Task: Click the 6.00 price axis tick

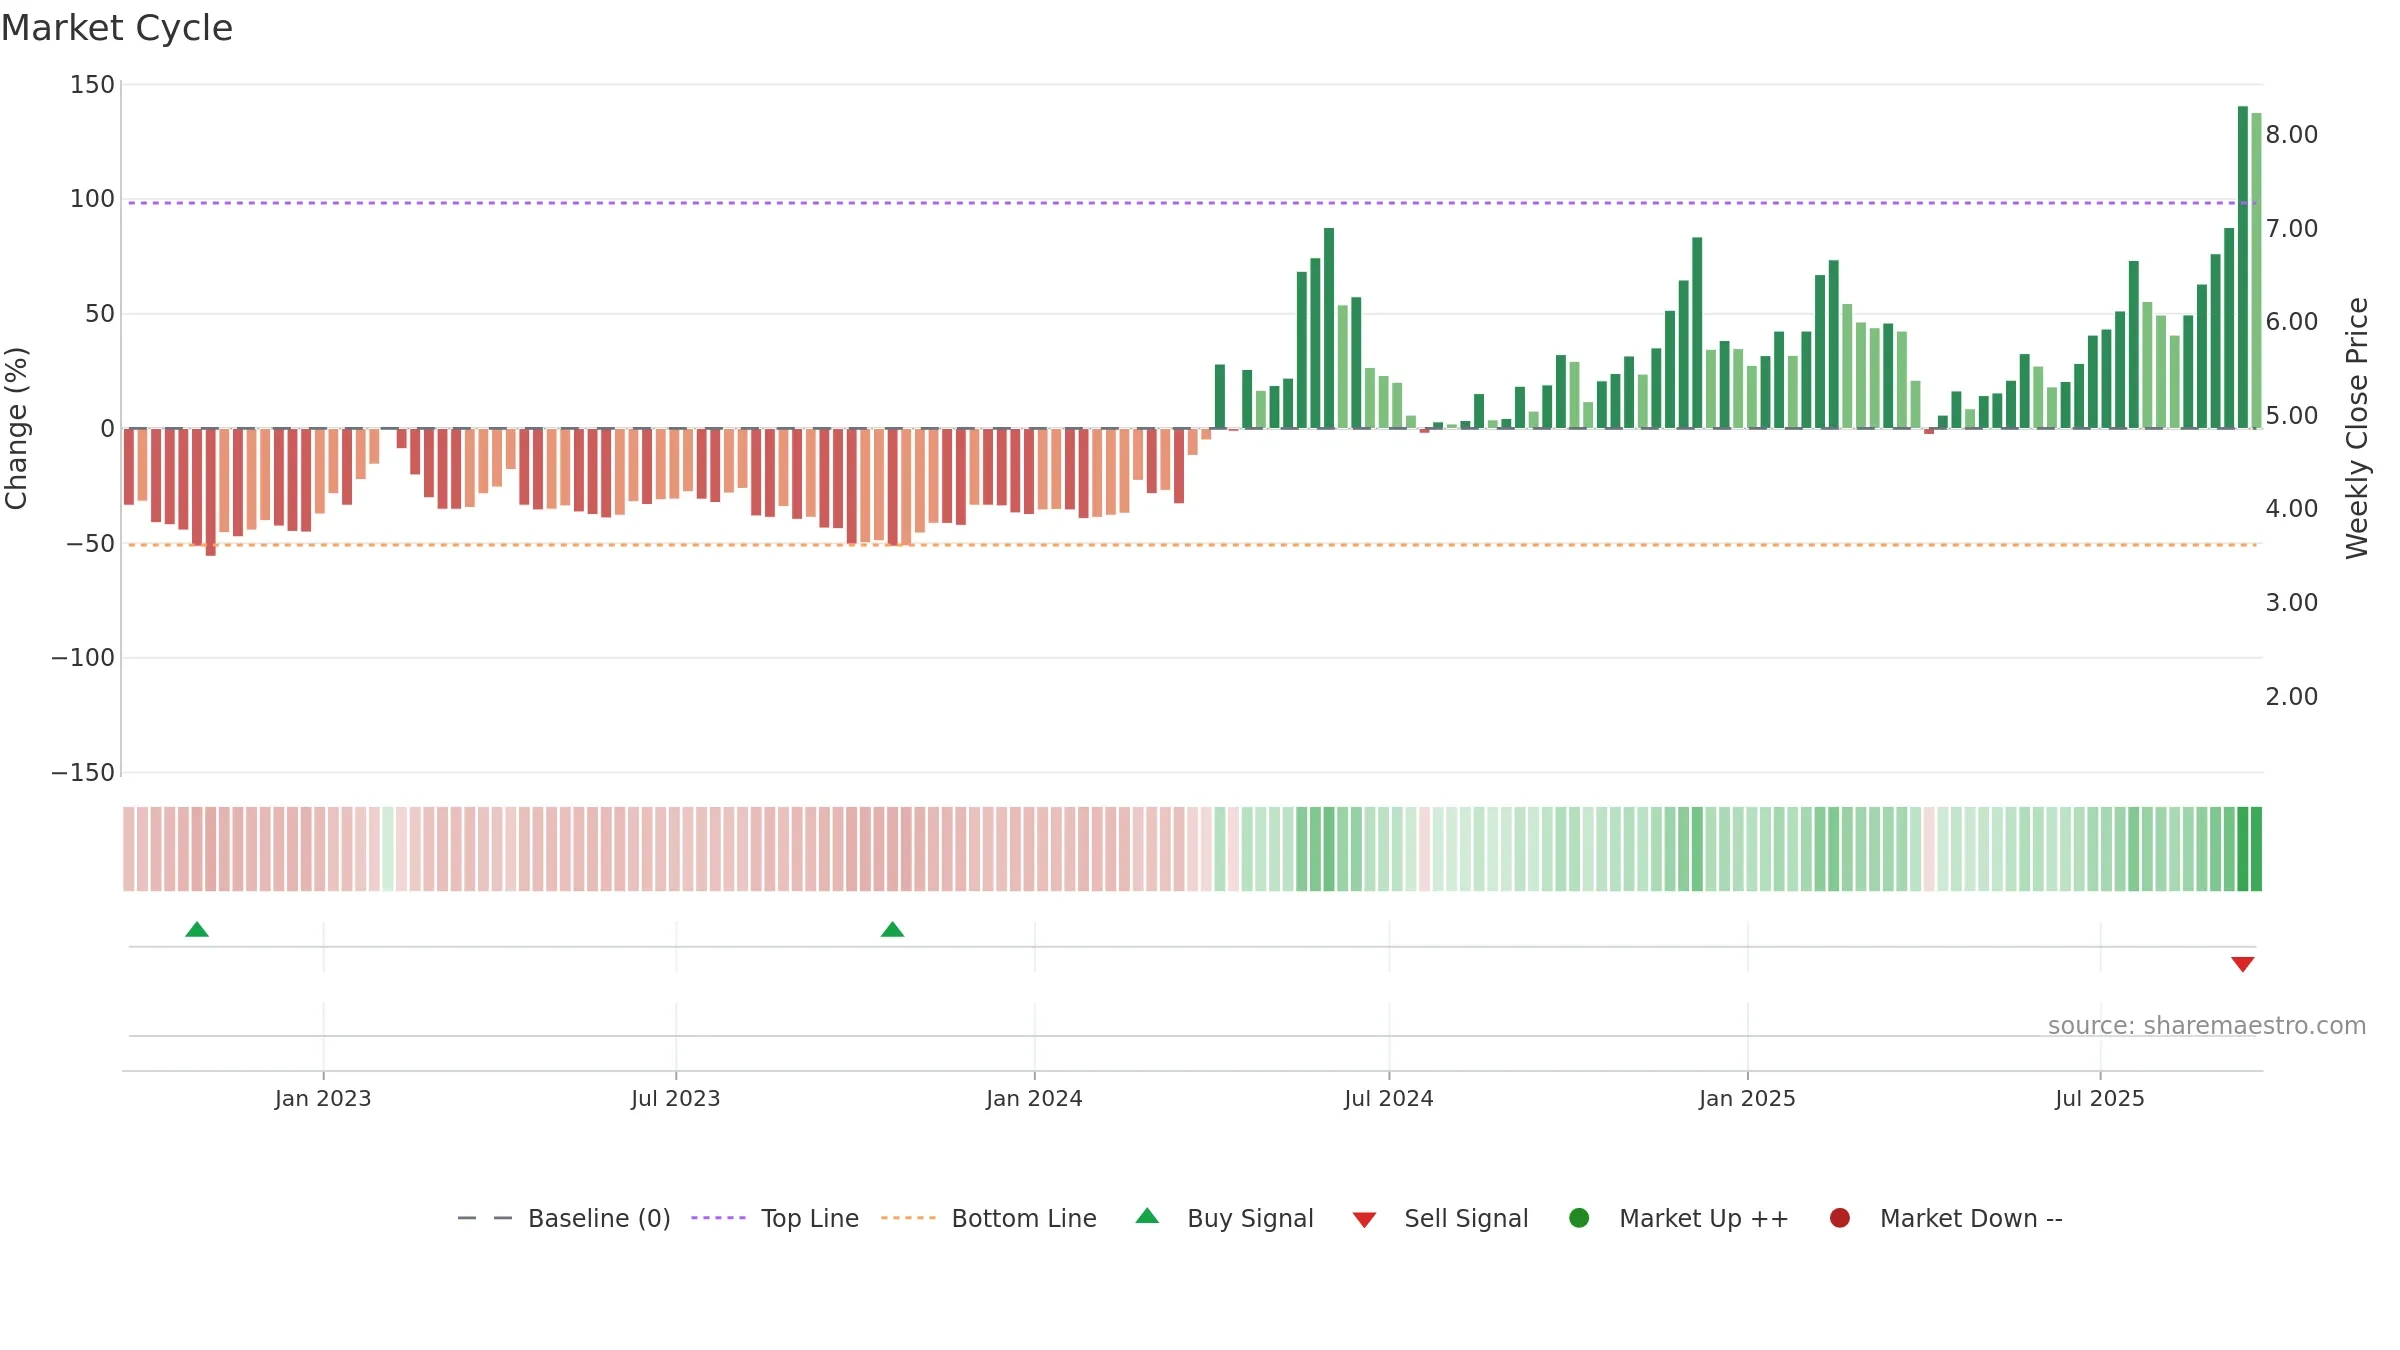Action: (x=2292, y=322)
